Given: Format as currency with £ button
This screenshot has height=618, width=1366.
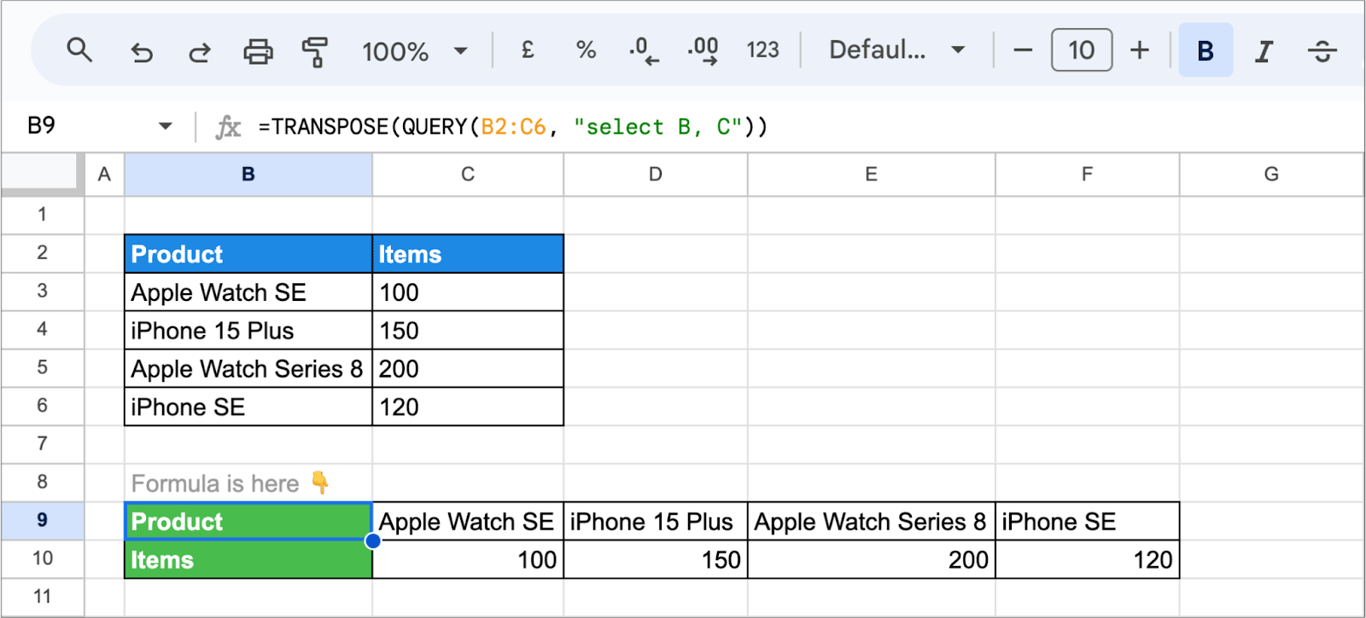Looking at the screenshot, I should pos(528,50).
